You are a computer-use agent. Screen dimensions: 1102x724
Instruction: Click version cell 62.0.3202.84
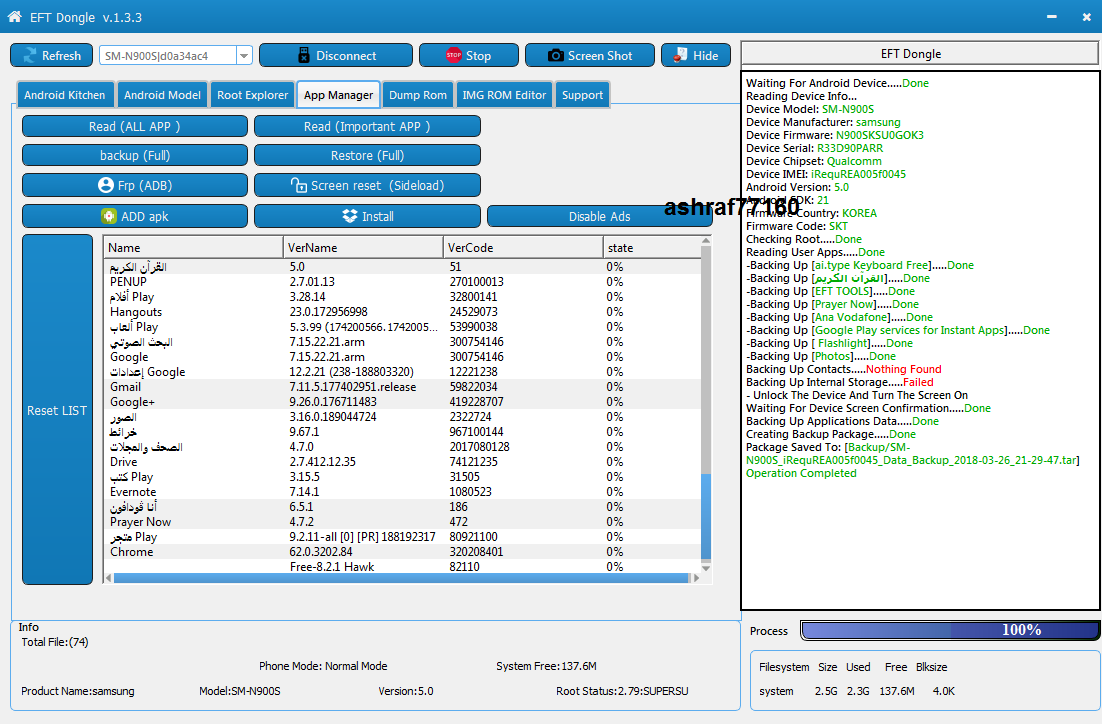(x=321, y=552)
